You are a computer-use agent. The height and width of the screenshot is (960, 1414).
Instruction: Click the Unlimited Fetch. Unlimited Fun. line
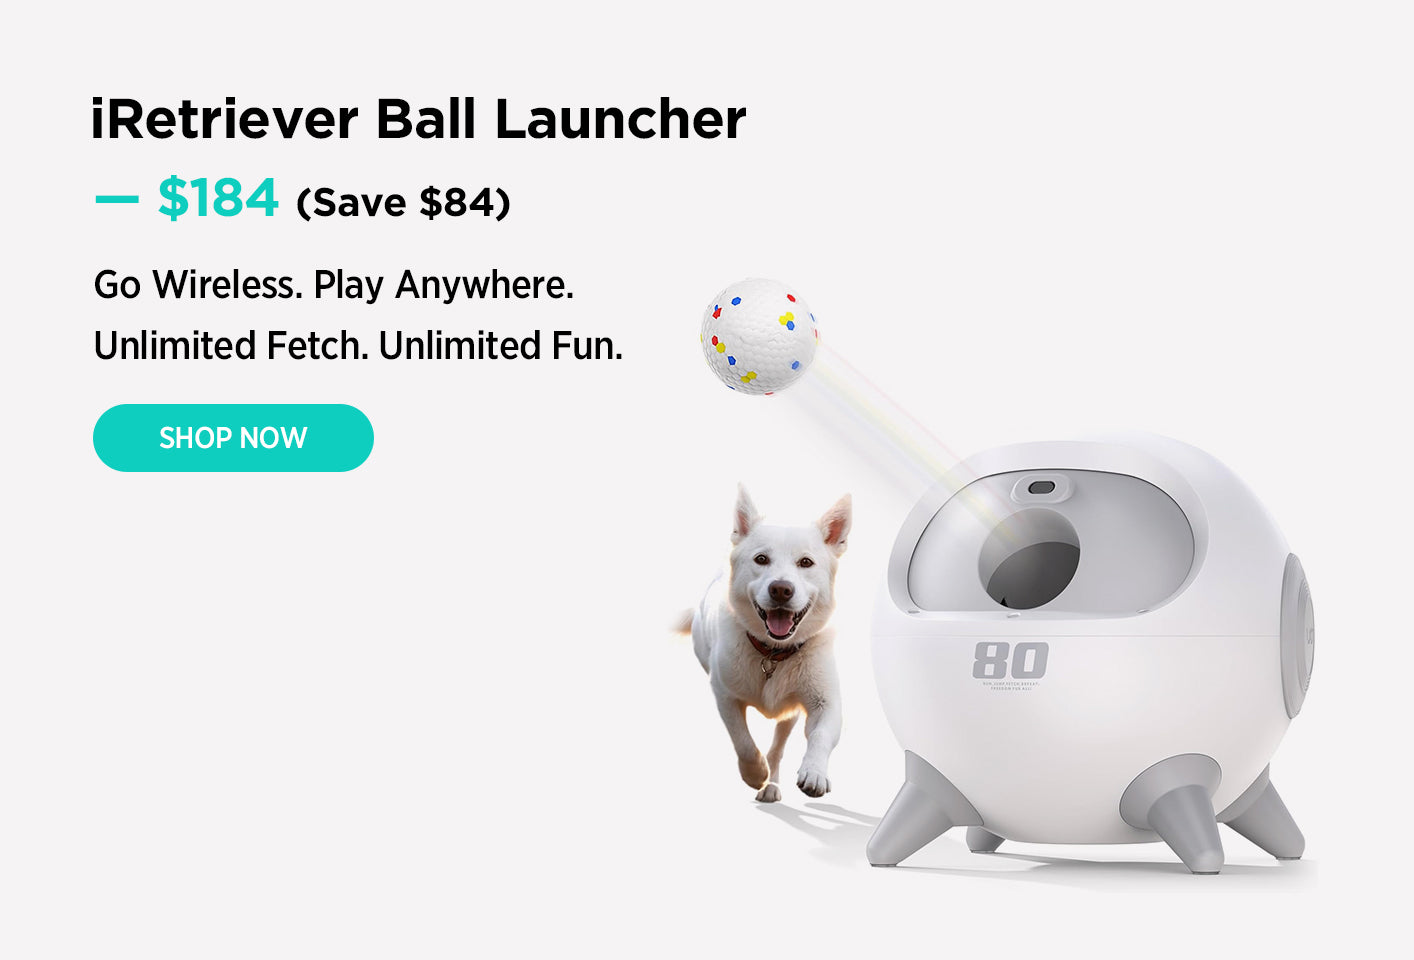[358, 346]
